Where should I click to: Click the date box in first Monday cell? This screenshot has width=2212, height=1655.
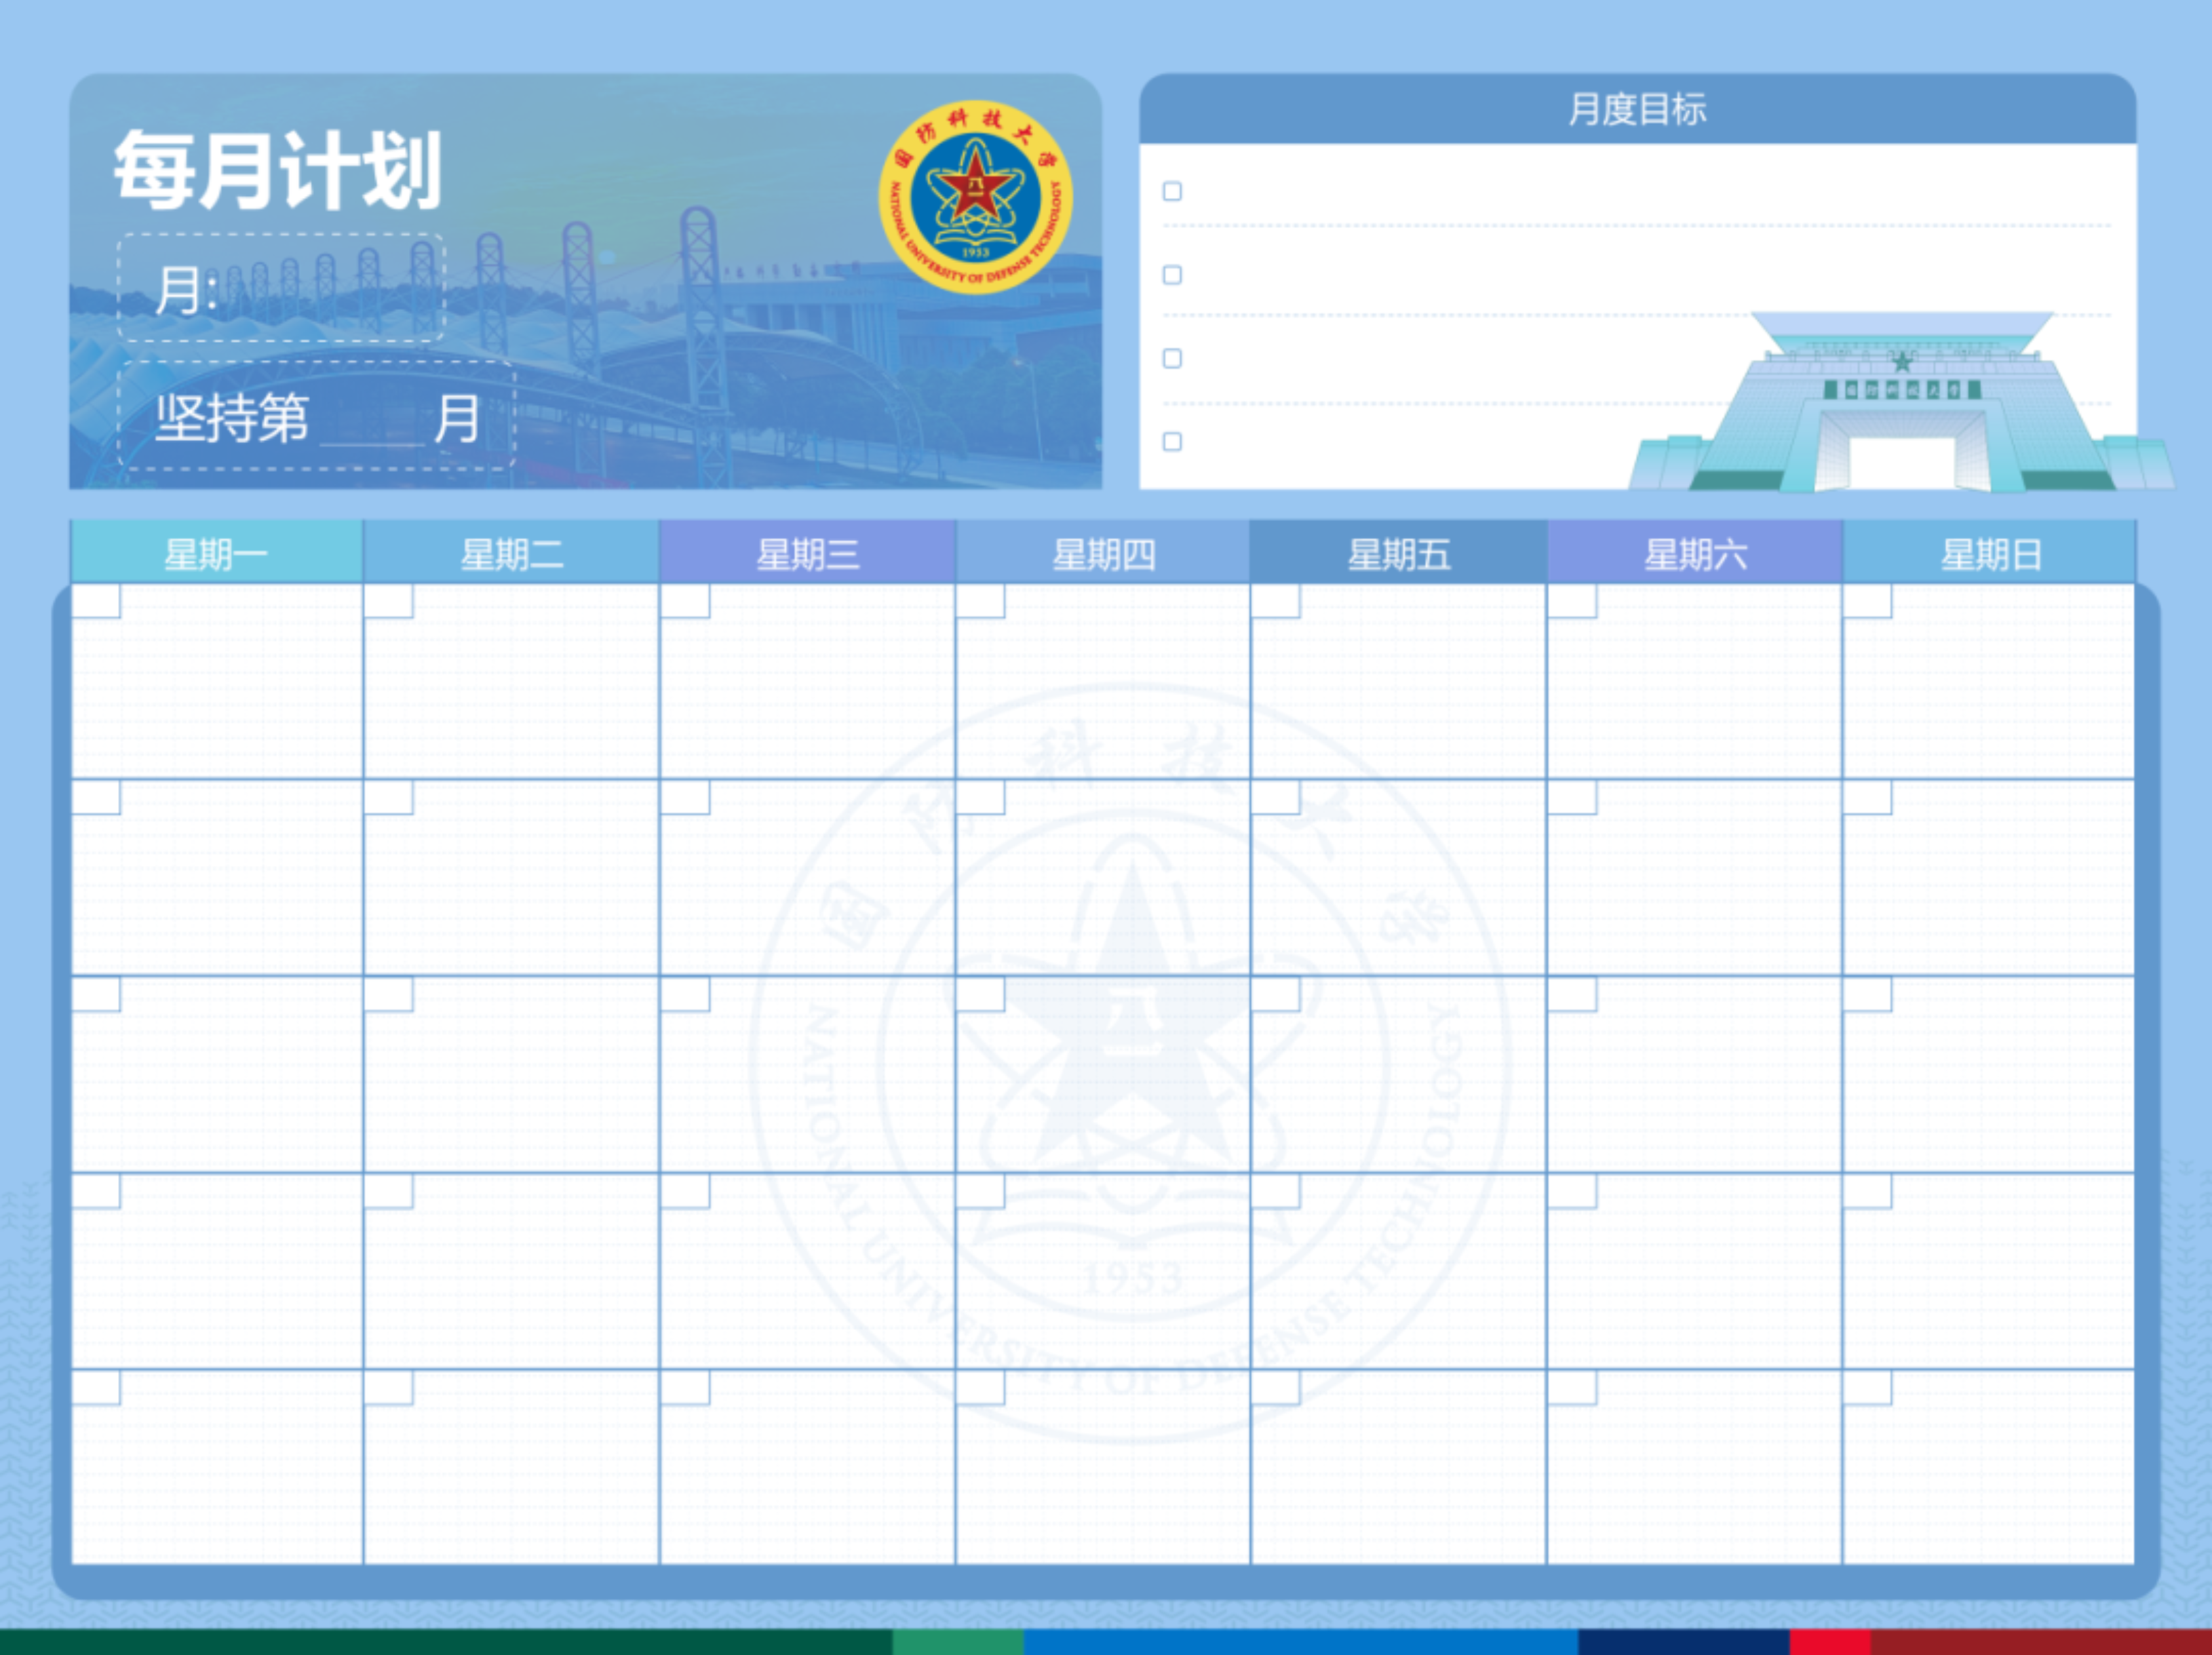96,601
